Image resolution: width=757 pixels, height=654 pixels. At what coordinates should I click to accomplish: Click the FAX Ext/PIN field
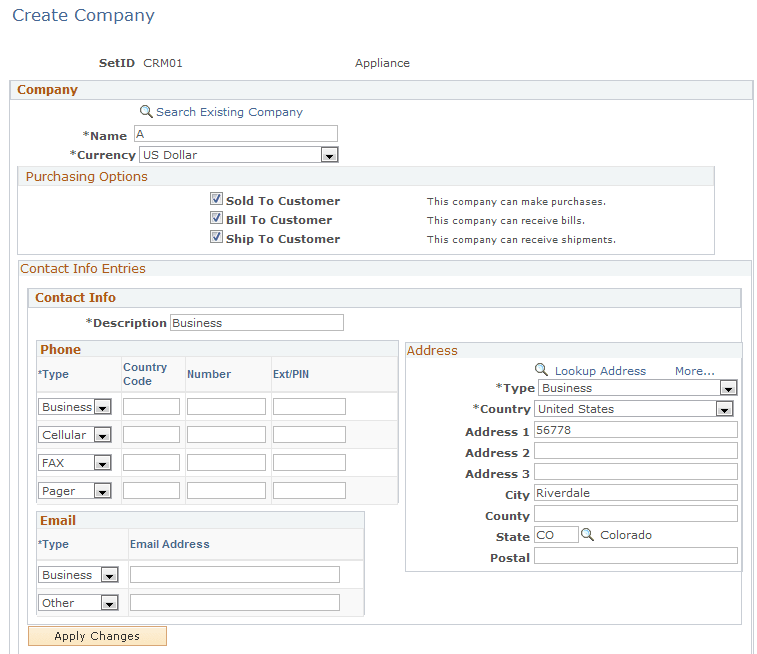pos(309,462)
